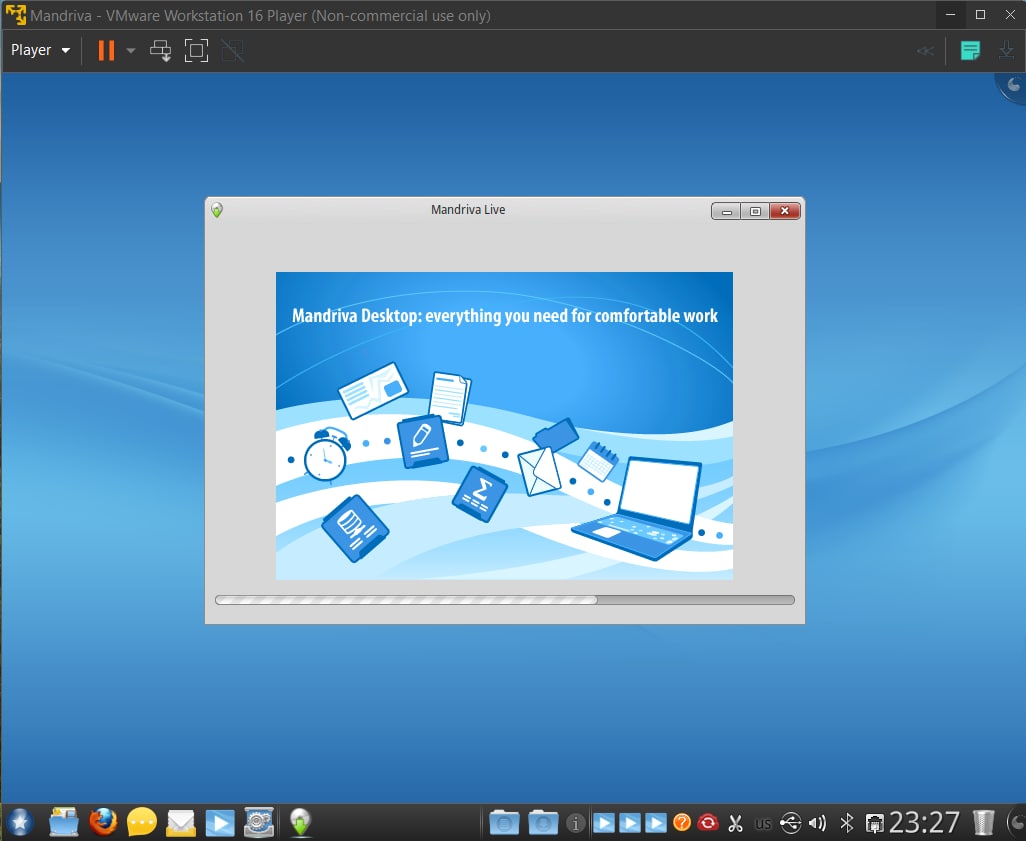The height and width of the screenshot is (841, 1026).
Task: Click the installation progress bar
Action: pos(504,599)
